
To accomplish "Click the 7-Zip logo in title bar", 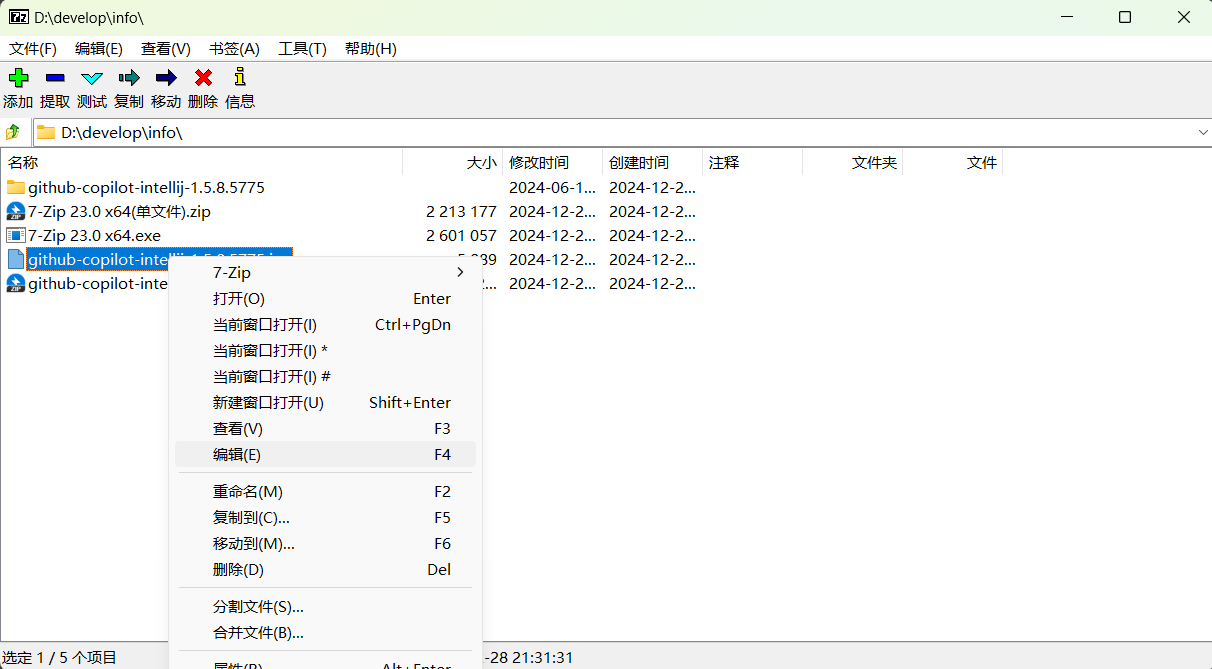I will click(18, 17).
